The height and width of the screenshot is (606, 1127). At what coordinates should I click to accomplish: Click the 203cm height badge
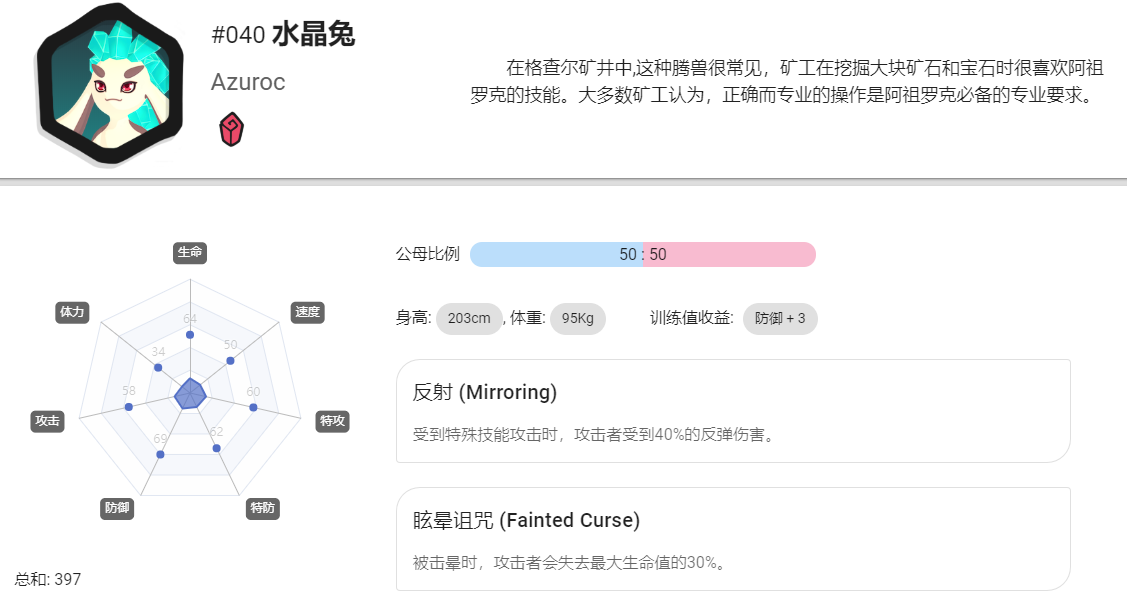(x=469, y=318)
